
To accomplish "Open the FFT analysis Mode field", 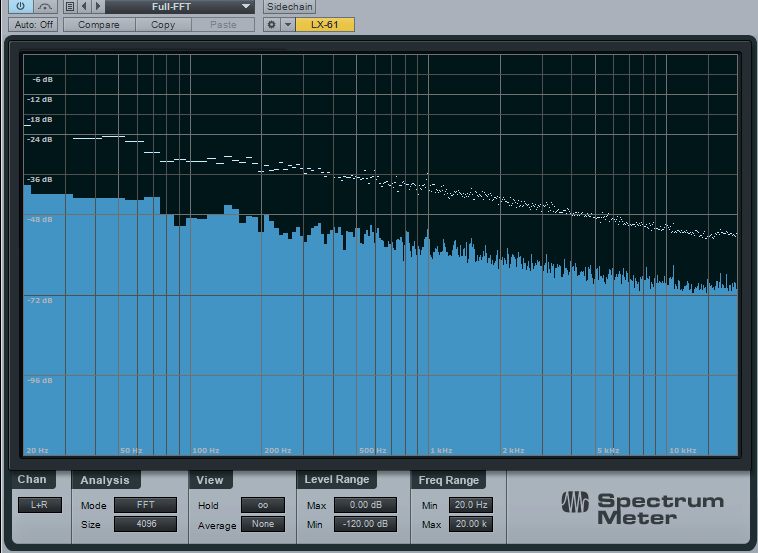I will pos(145,505).
